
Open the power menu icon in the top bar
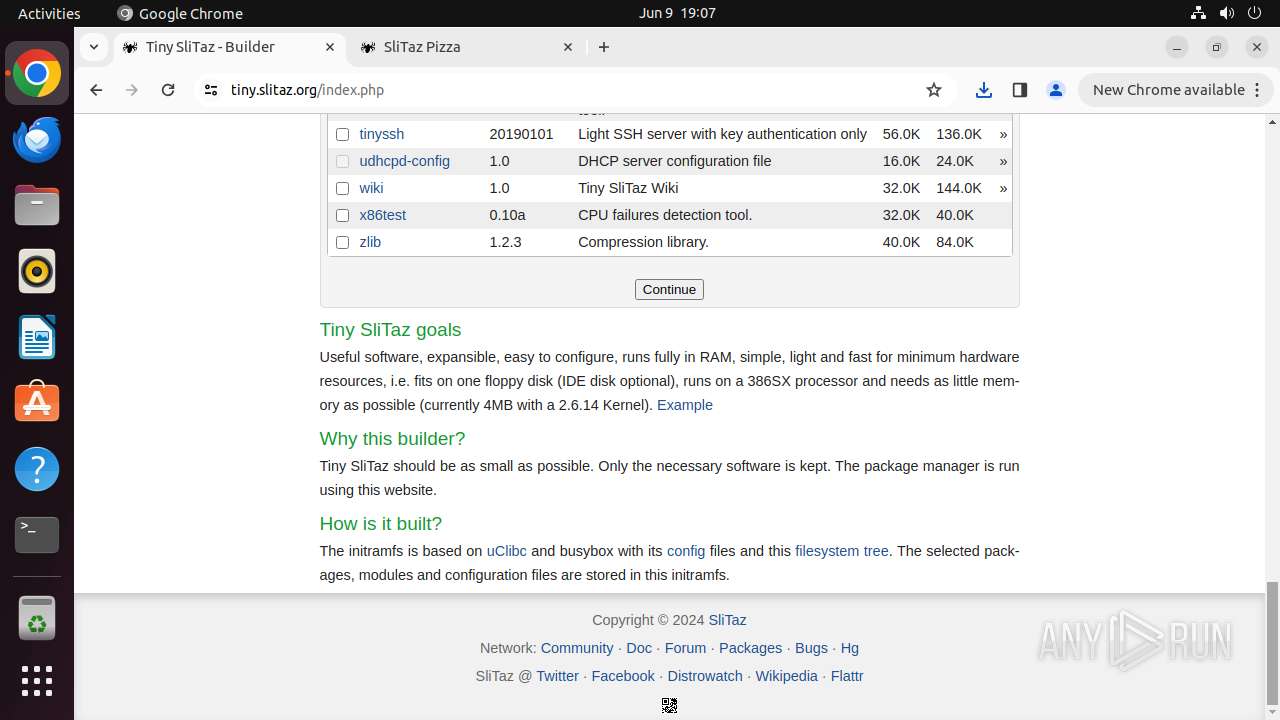(x=1255, y=13)
